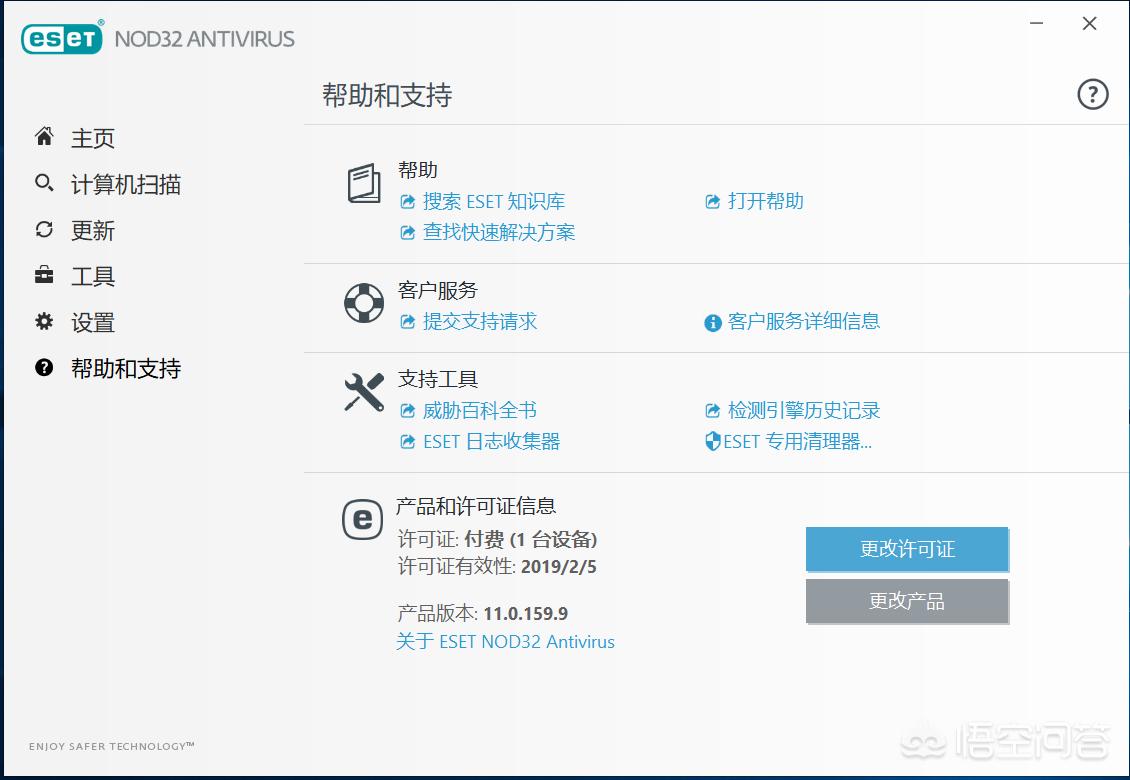Click the license validity date 2019/2/5
Viewport: 1130px width, 780px height.
point(559,567)
